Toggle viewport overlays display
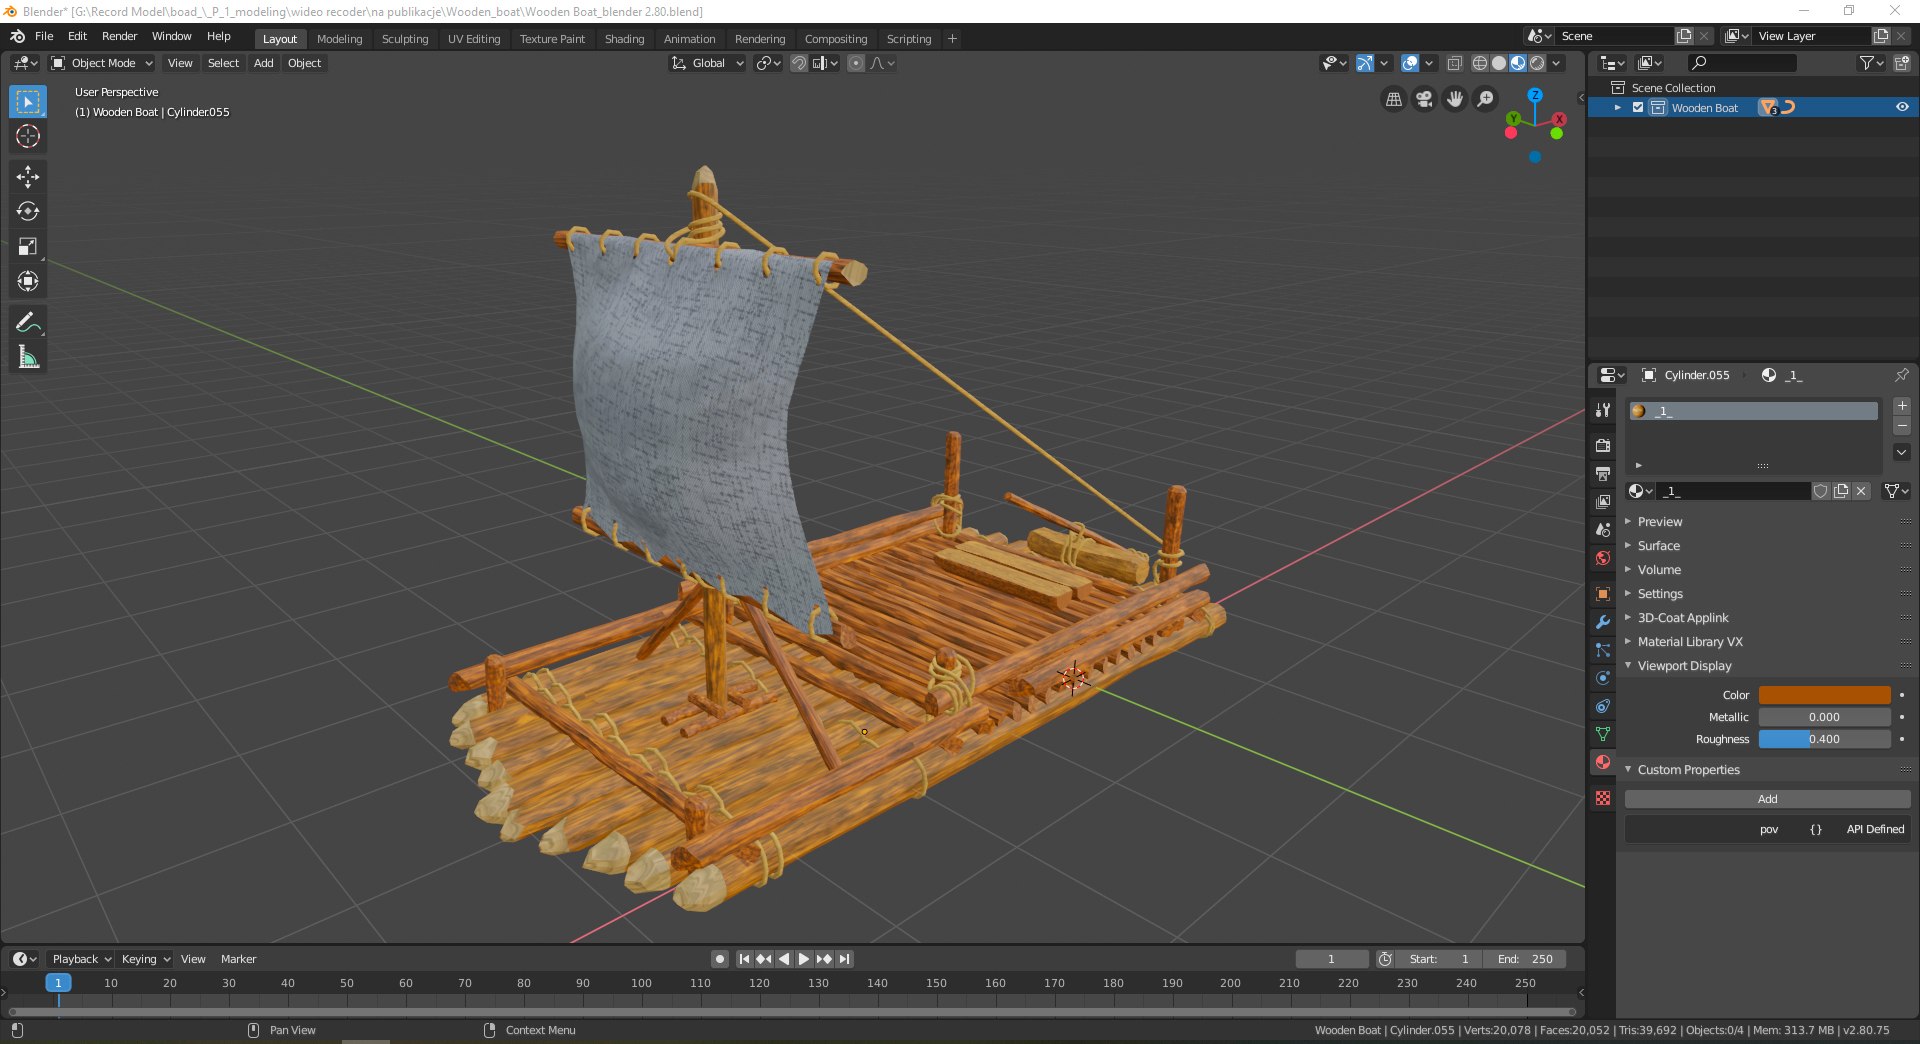Screen dimensions: 1920x1044 point(1410,63)
